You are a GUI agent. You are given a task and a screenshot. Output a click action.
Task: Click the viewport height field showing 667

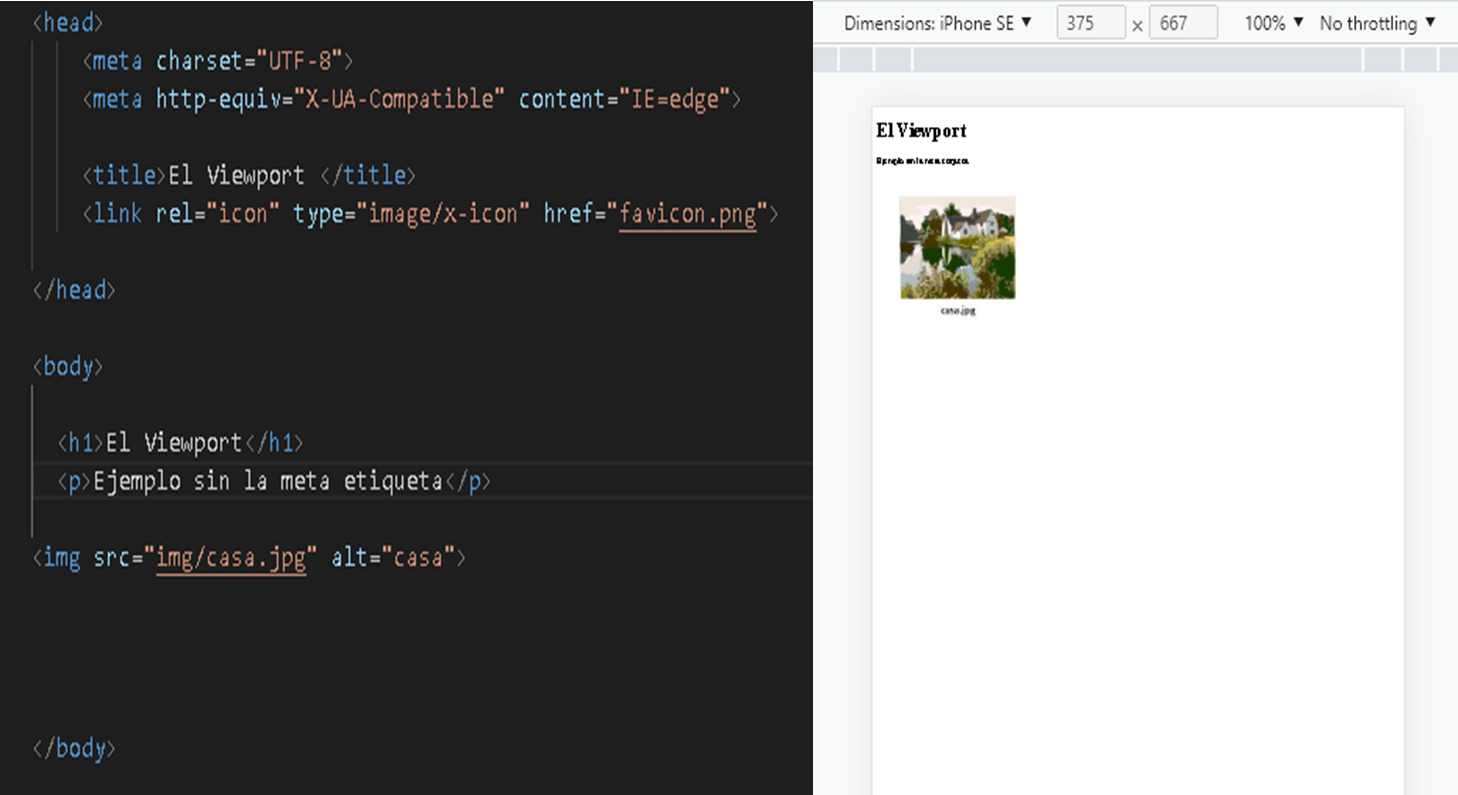(1183, 23)
